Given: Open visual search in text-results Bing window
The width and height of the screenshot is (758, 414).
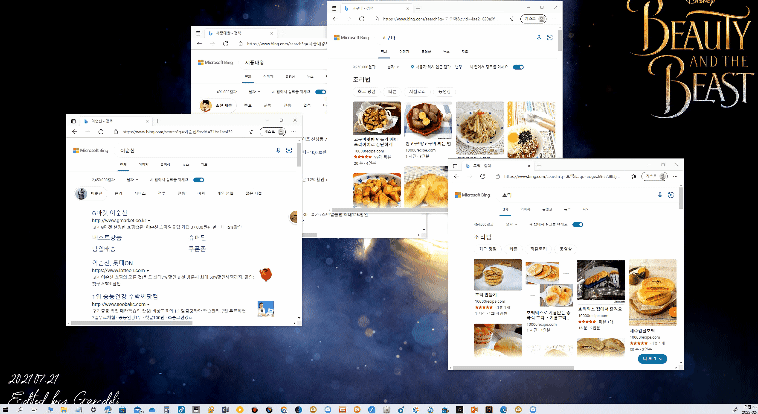Looking at the screenshot, I should (x=289, y=150).
